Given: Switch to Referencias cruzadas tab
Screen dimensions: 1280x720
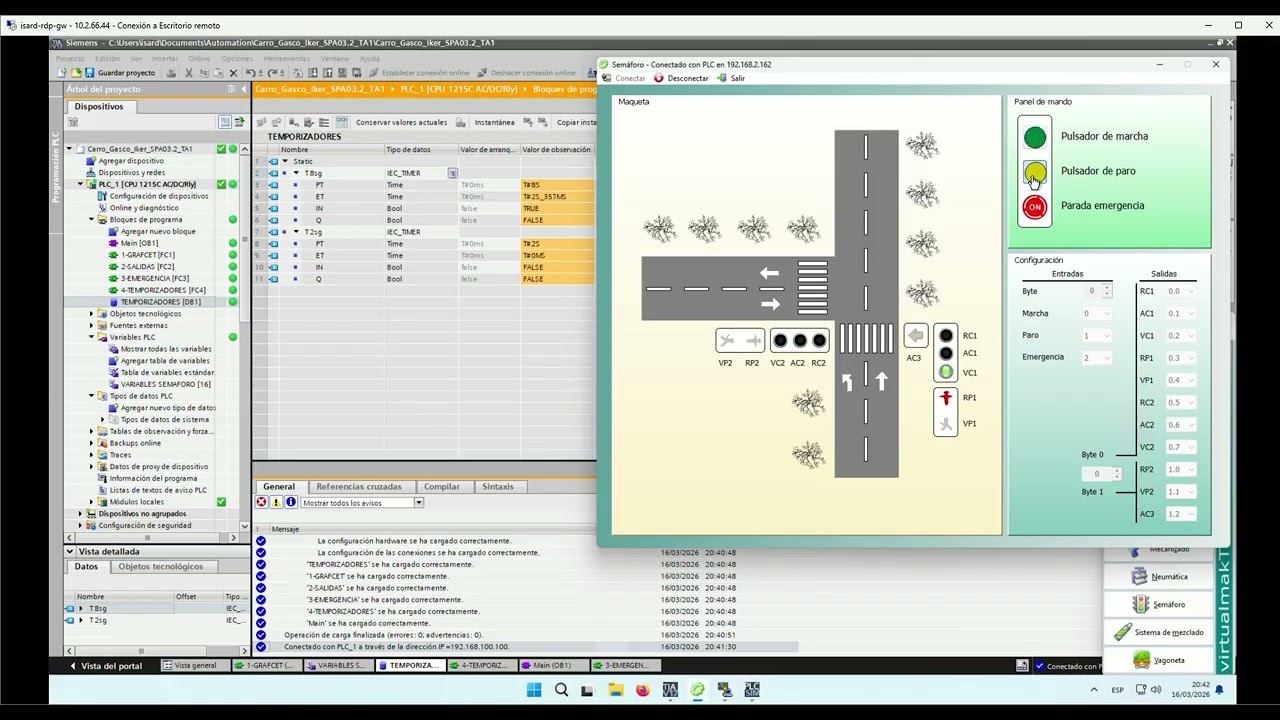Looking at the screenshot, I should pyautogui.click(x=358, y=487).
